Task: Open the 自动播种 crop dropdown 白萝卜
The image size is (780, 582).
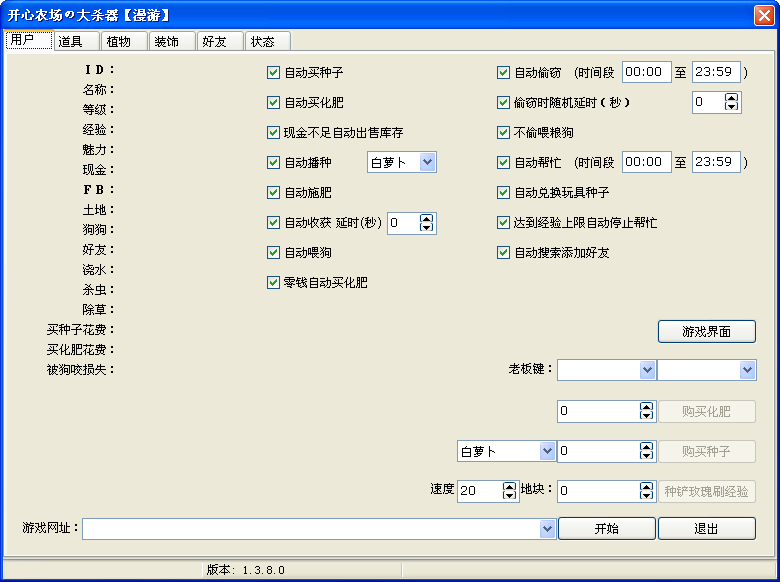Action: (x=428, y=162)
